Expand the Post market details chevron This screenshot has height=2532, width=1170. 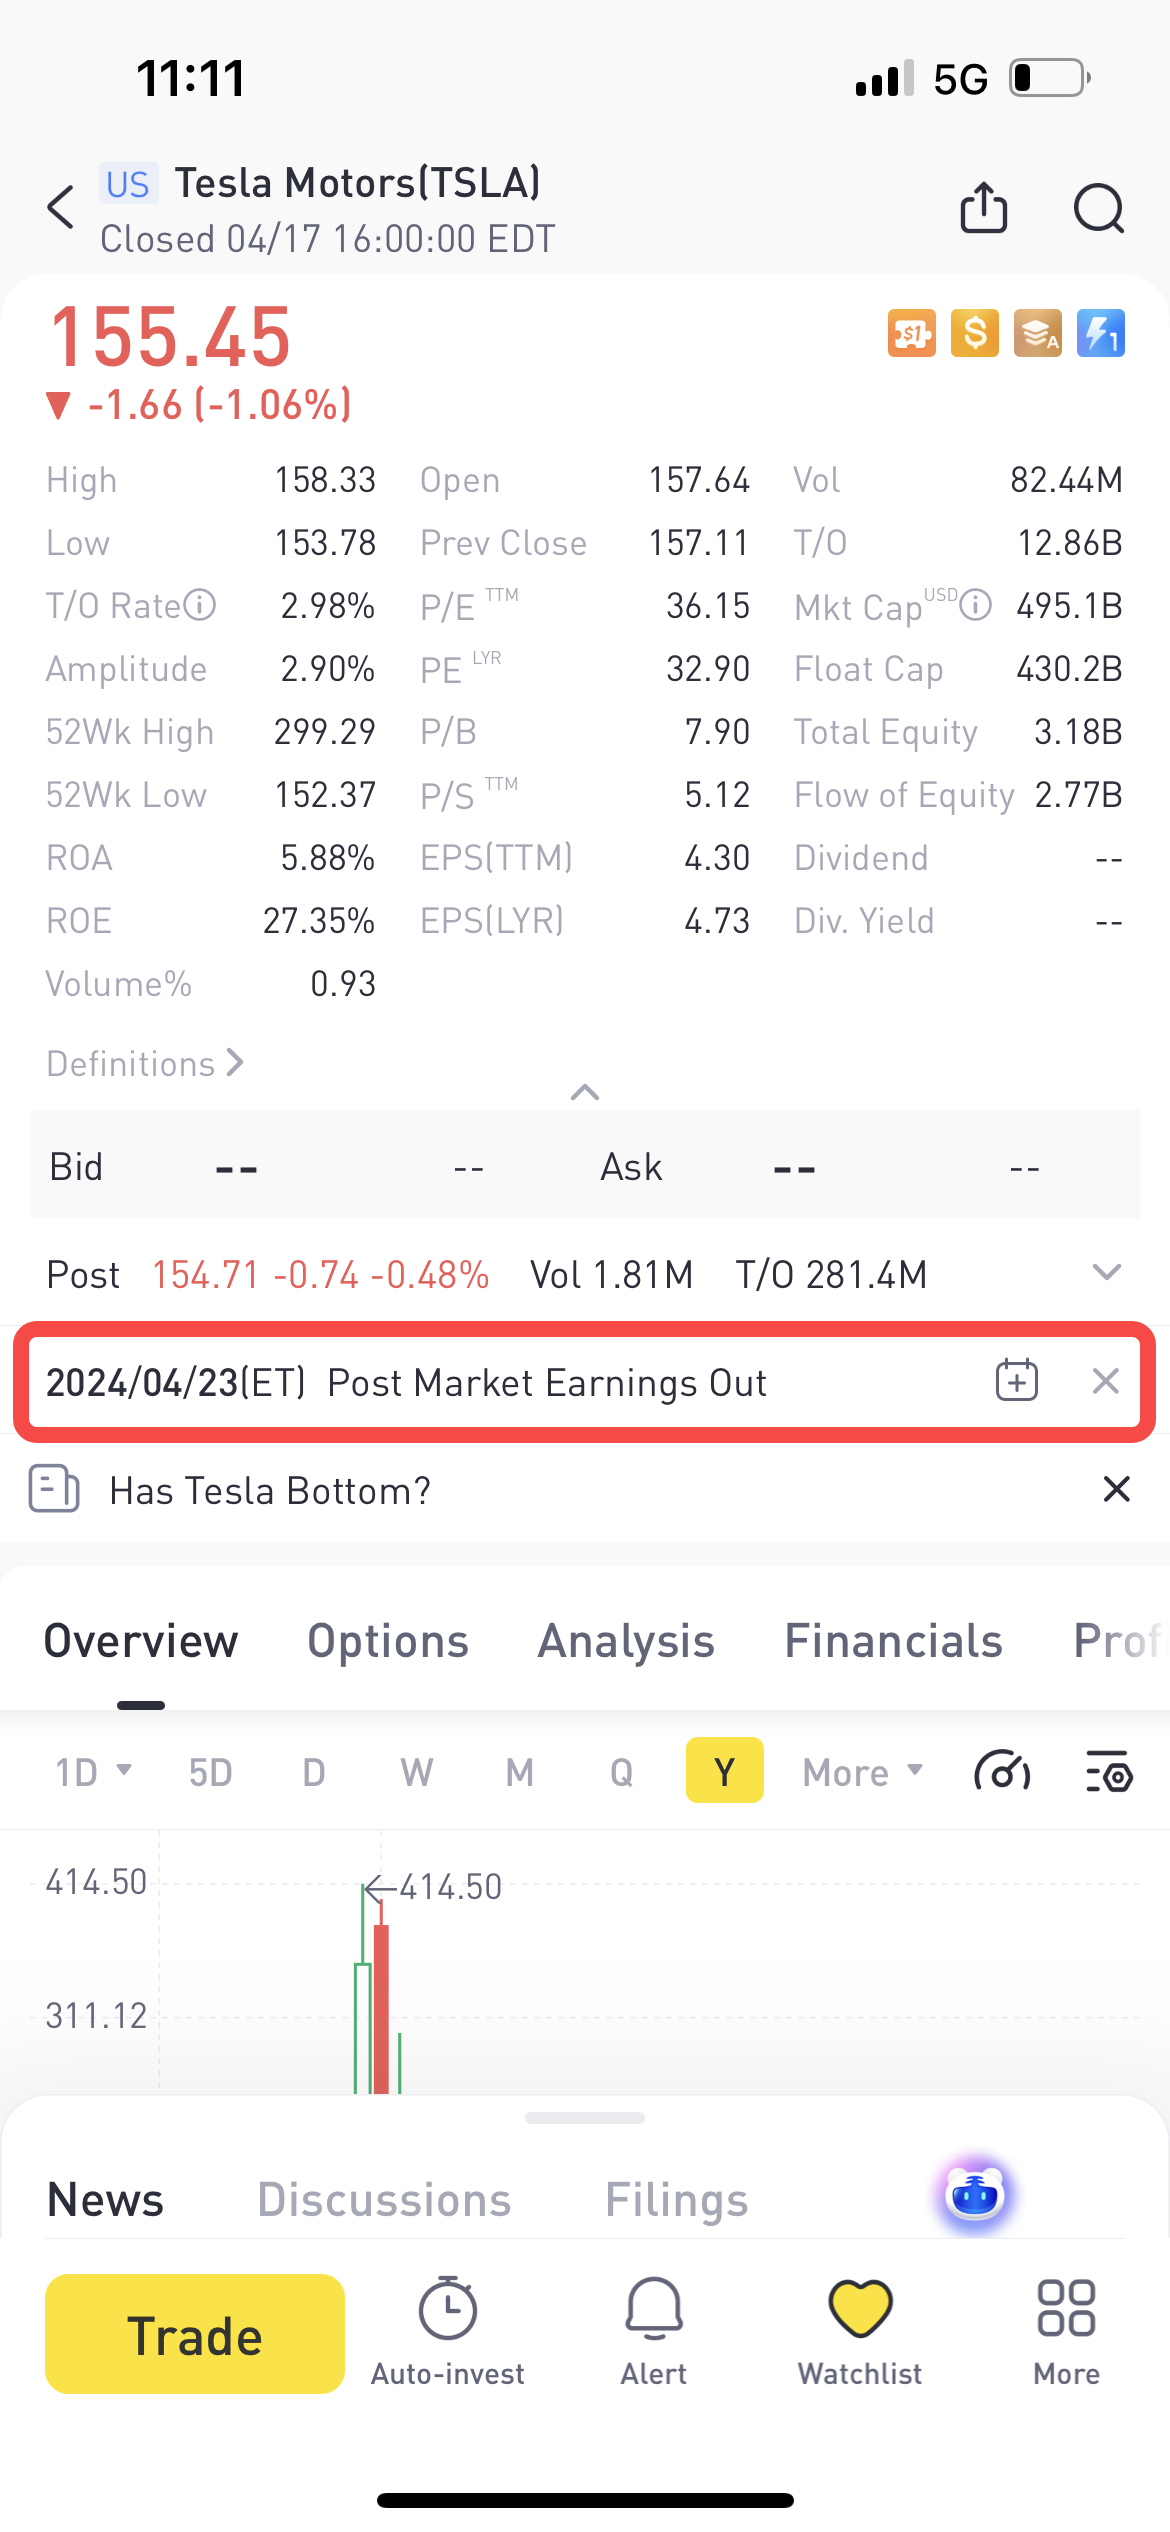click(x=1106, y=1273)
